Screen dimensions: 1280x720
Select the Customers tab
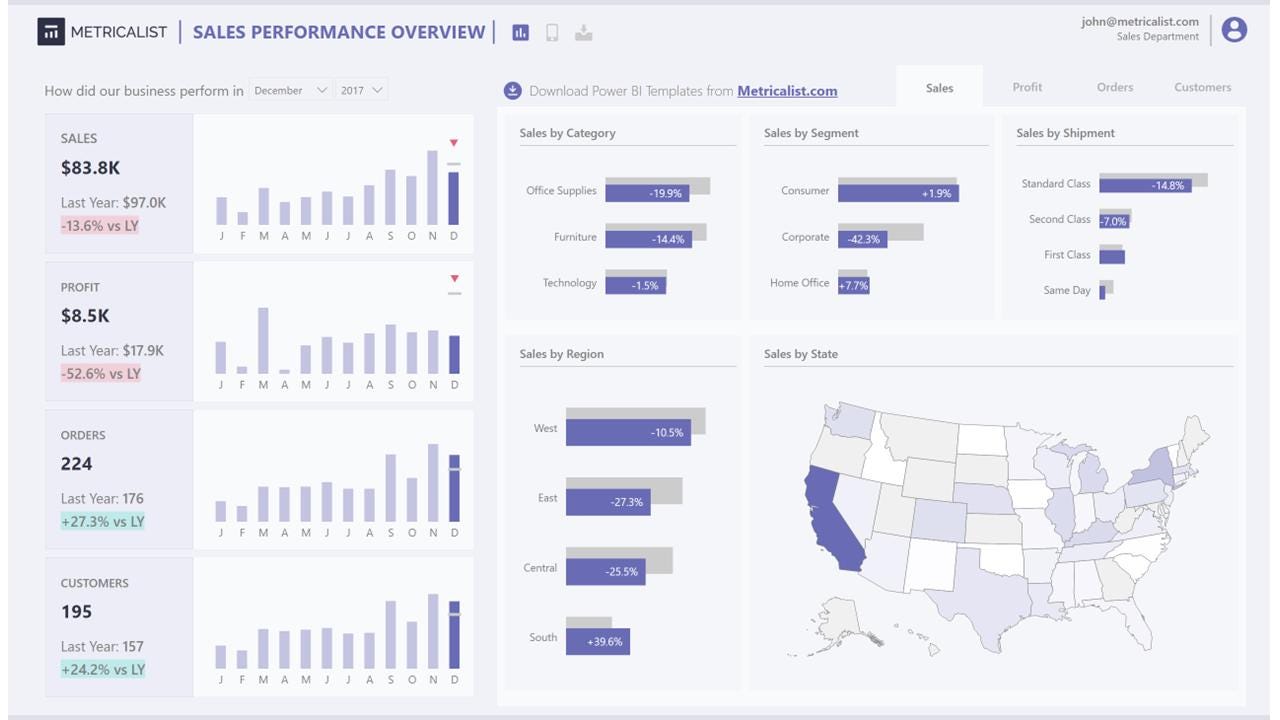[1202, 87]
